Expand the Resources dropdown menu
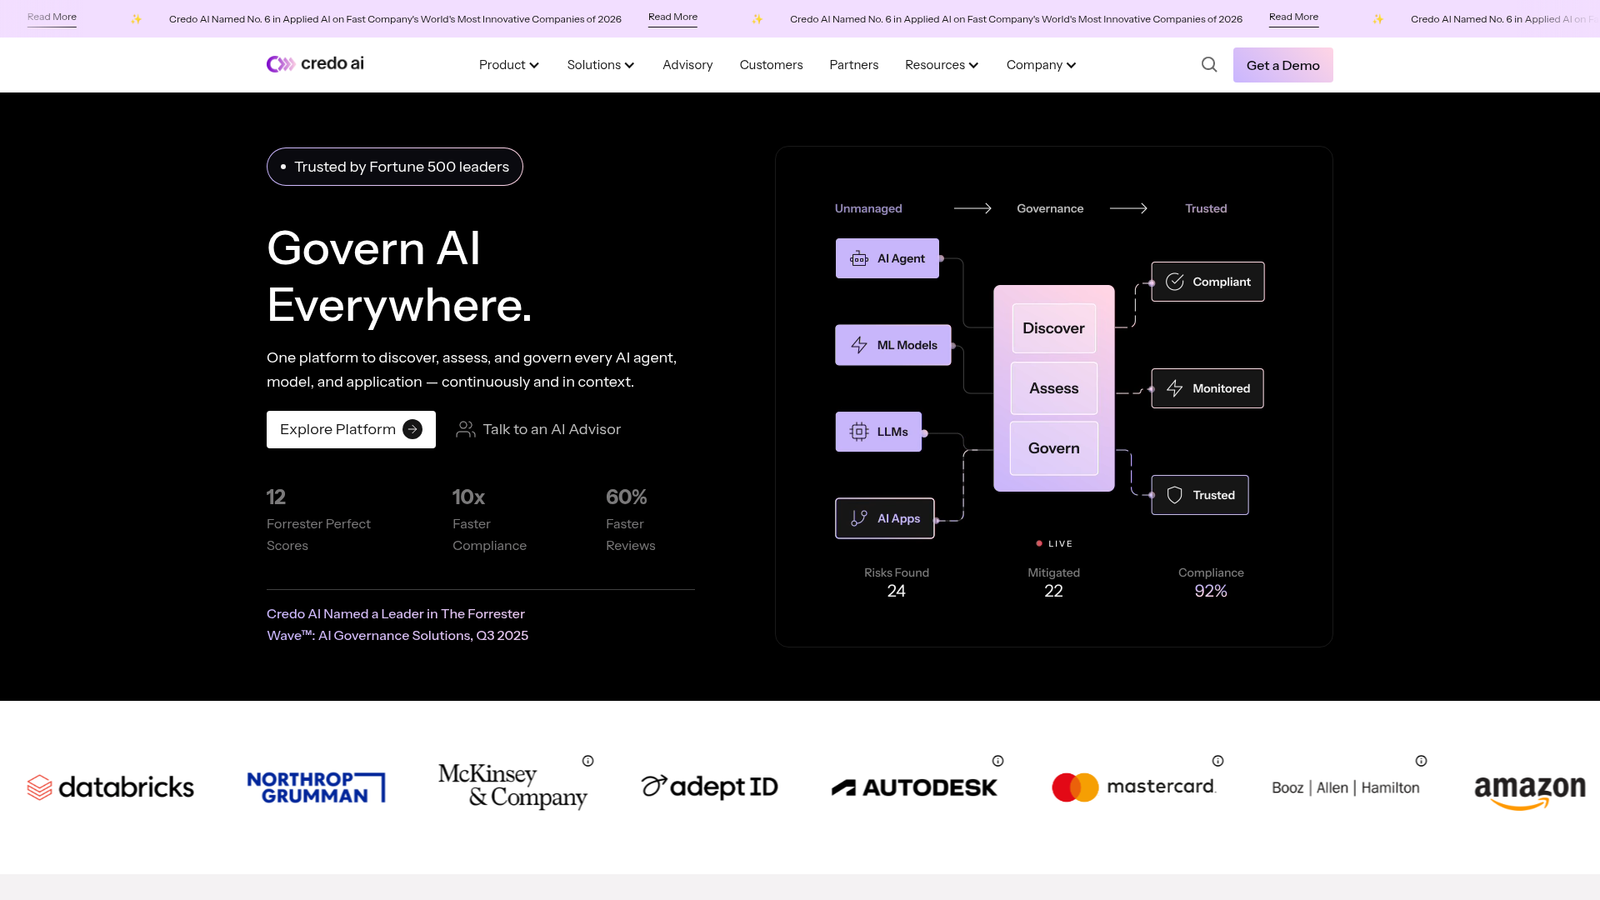This screenshot has height=900, width=1600. [x=942, y=65]
